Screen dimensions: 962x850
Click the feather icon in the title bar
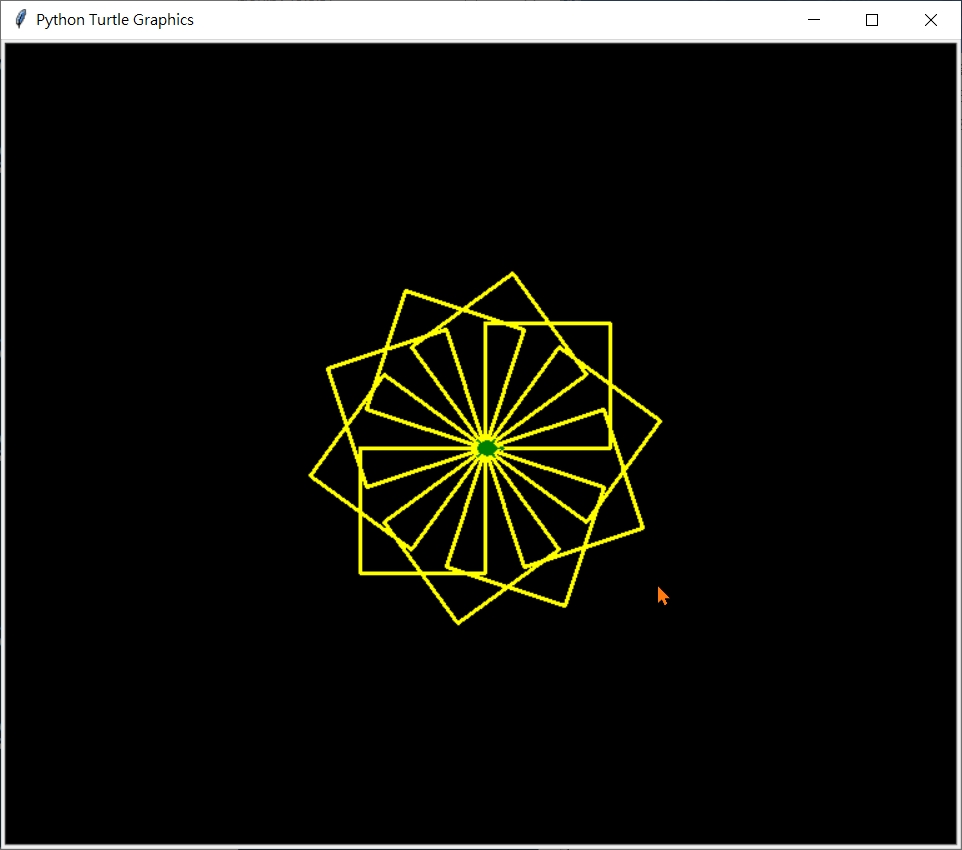click(20, 20)
